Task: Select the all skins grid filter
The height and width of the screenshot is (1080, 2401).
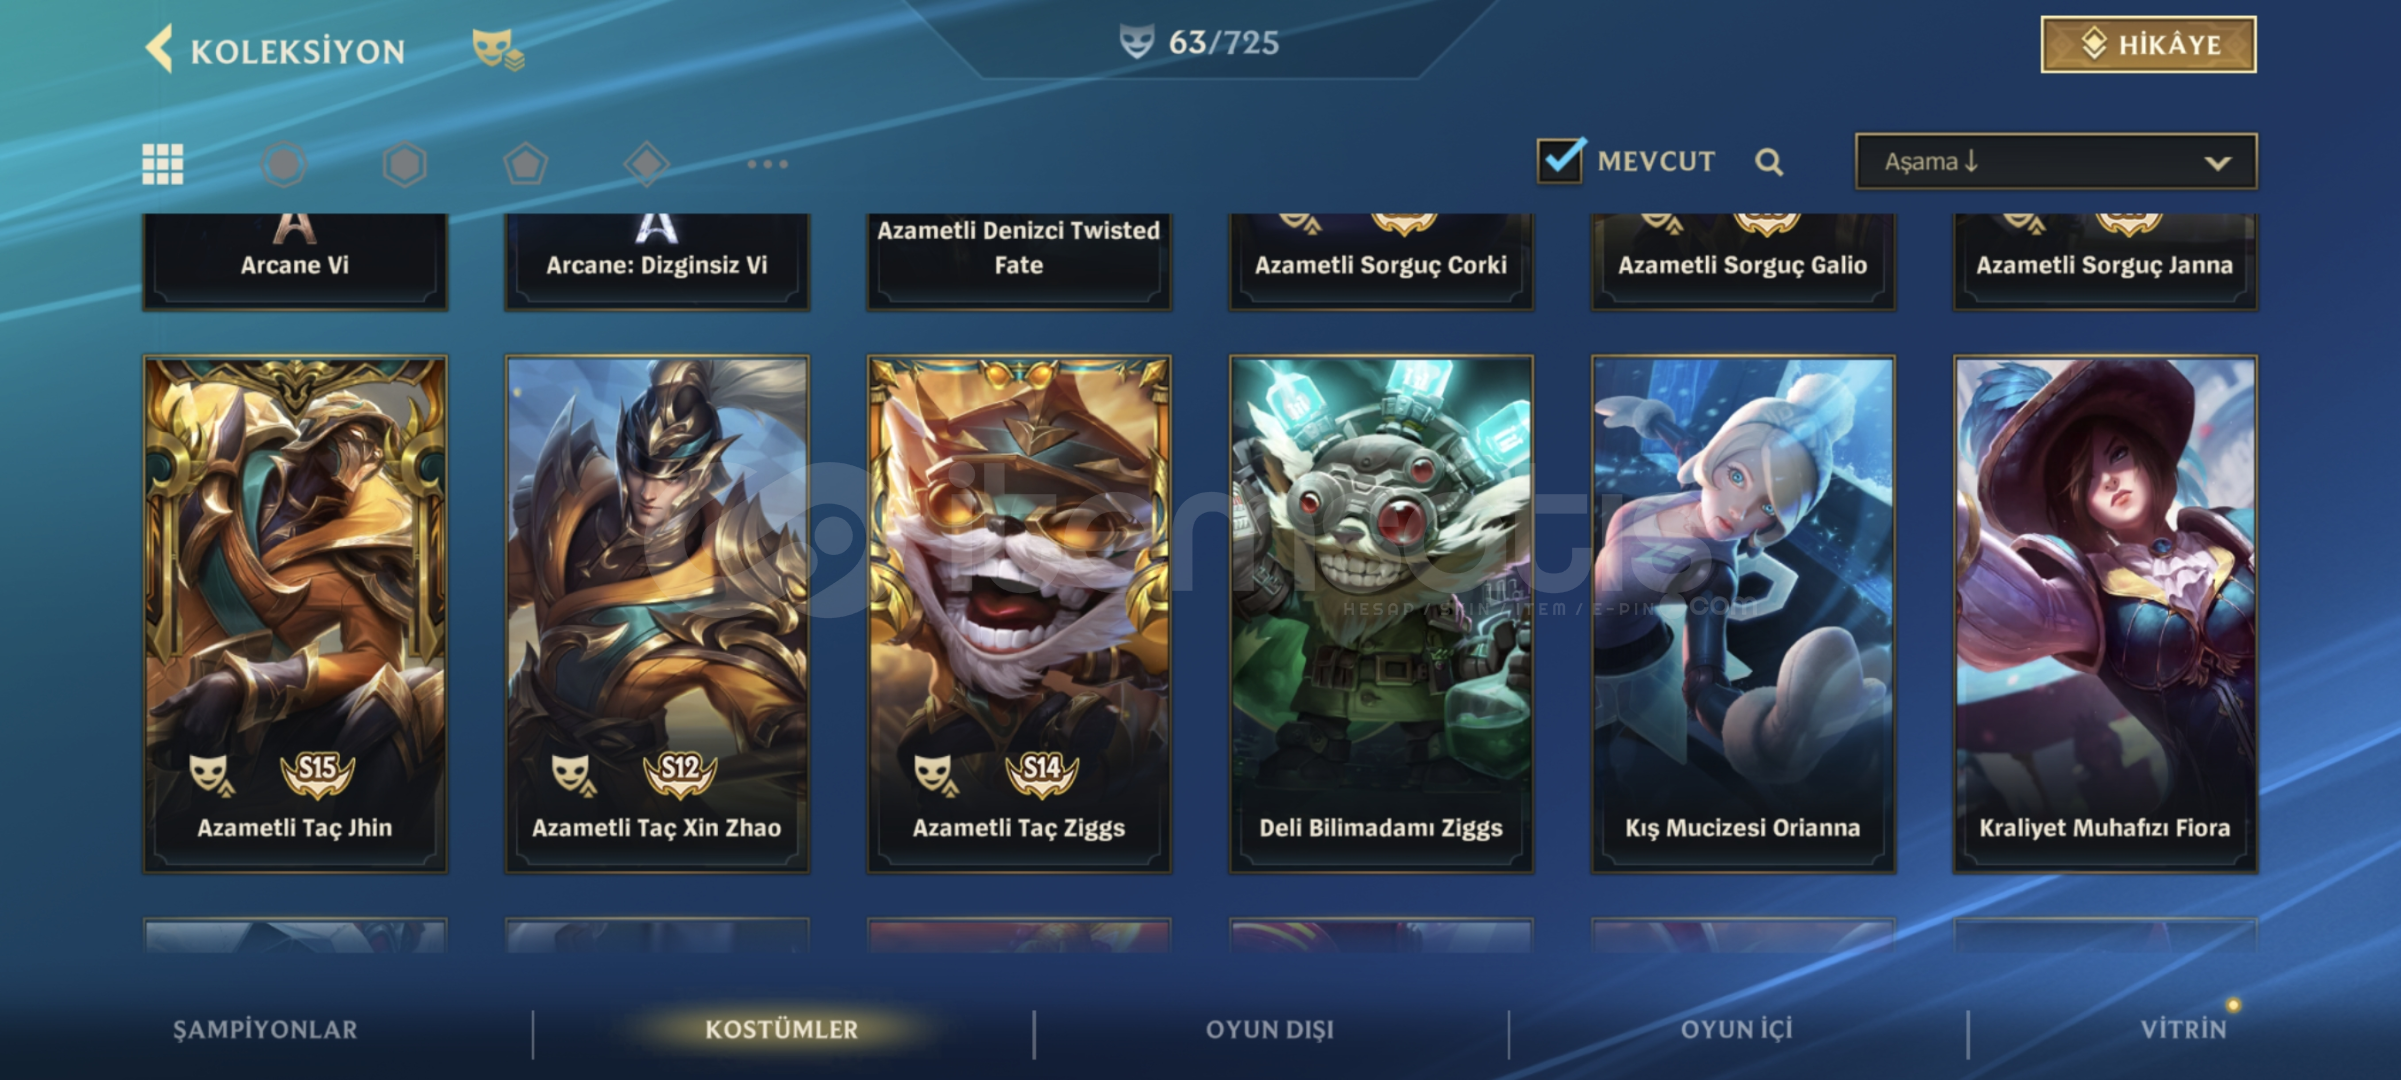Action: tap(163, 164)
